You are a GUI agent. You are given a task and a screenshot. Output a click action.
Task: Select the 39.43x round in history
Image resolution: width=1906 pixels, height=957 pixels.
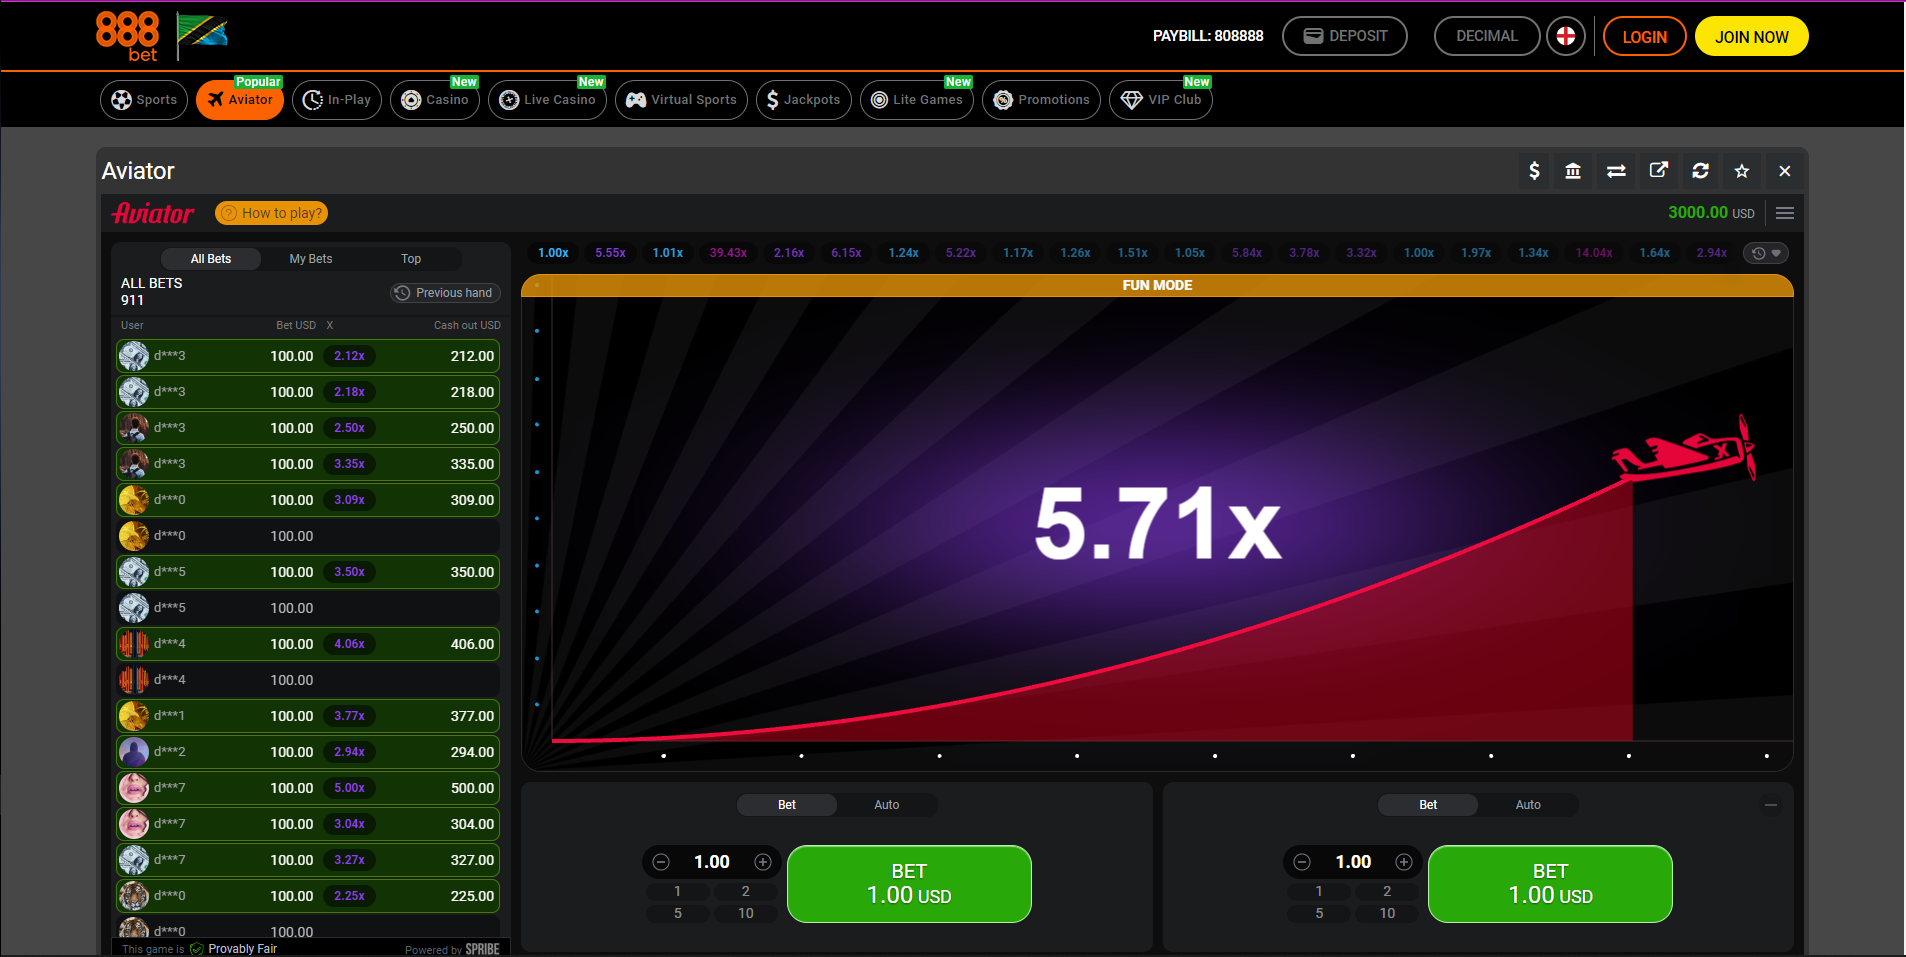(x=728, y=253)
